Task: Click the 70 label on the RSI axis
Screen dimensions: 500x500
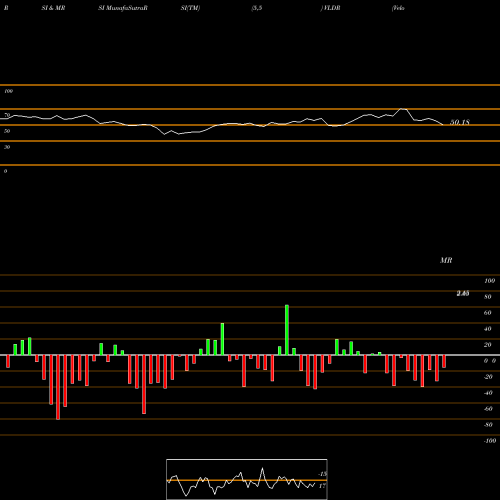Action: (x=7, y=115)
